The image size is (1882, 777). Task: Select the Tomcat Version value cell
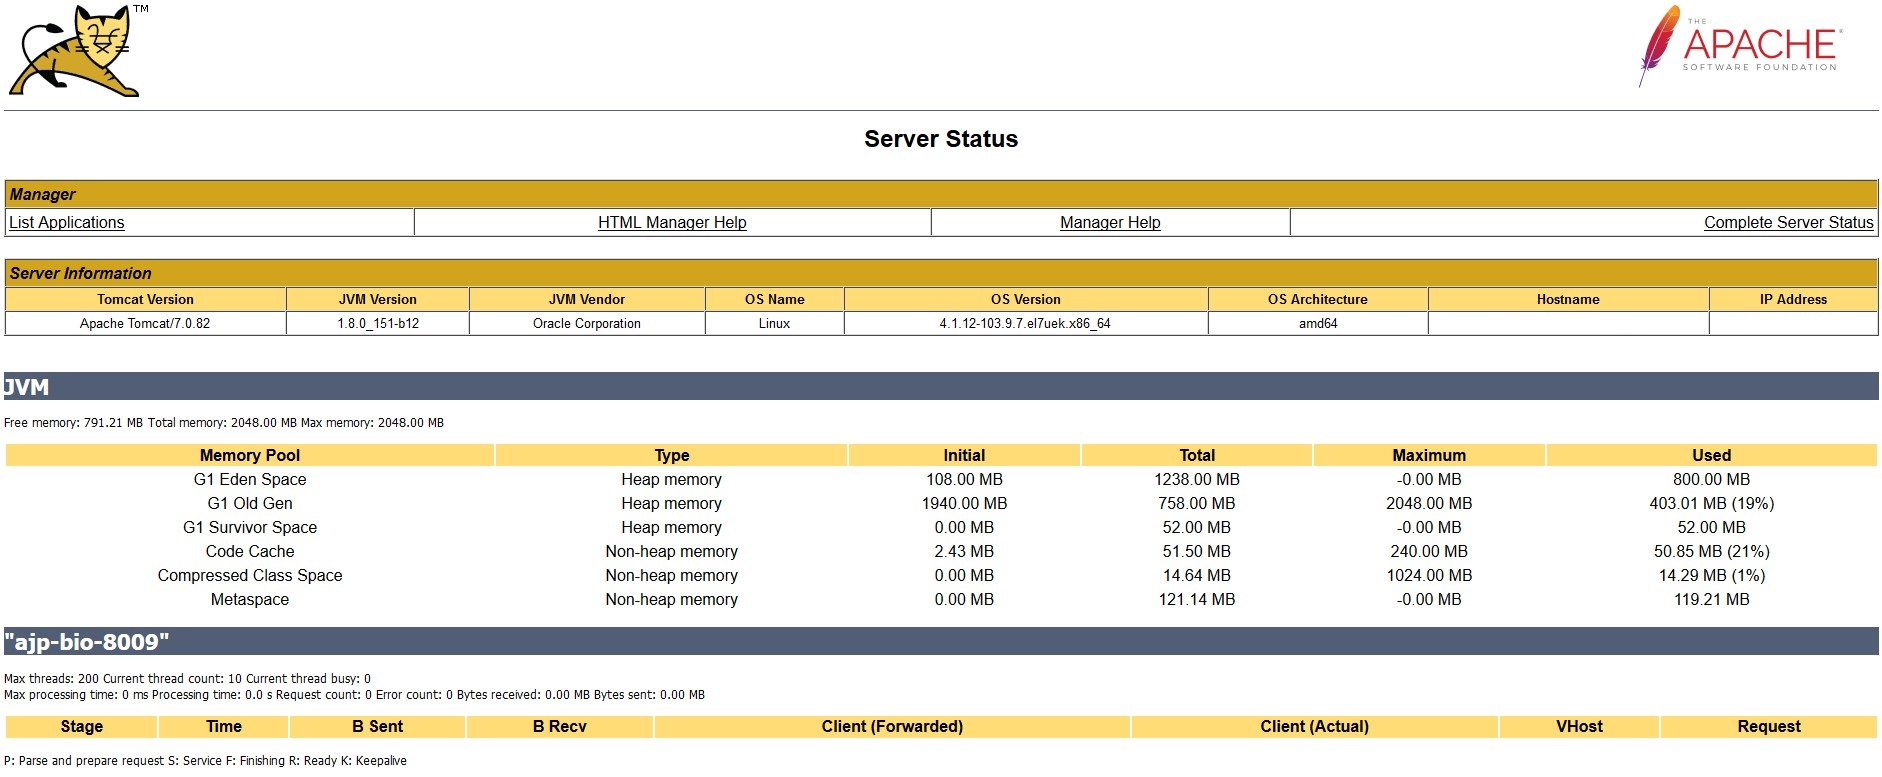145,323
